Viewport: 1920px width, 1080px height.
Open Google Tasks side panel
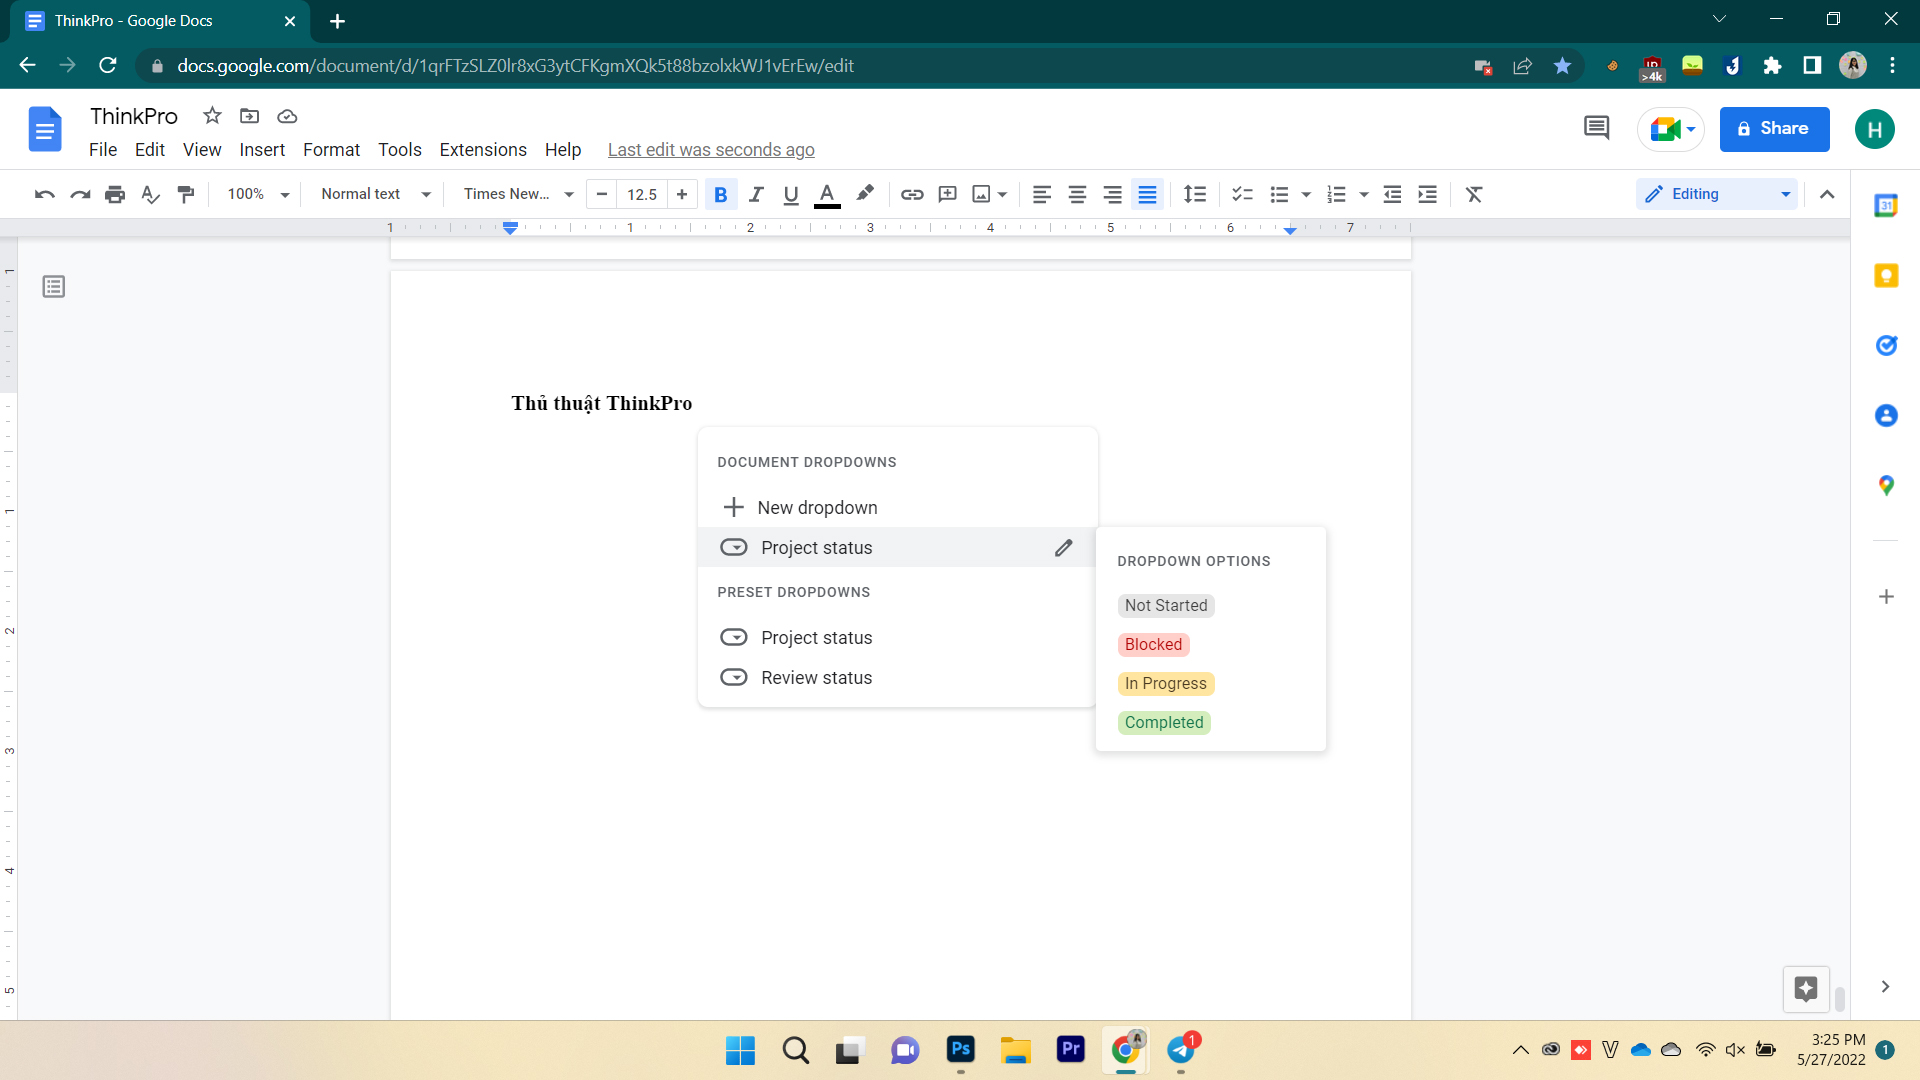click(1886, 346)
